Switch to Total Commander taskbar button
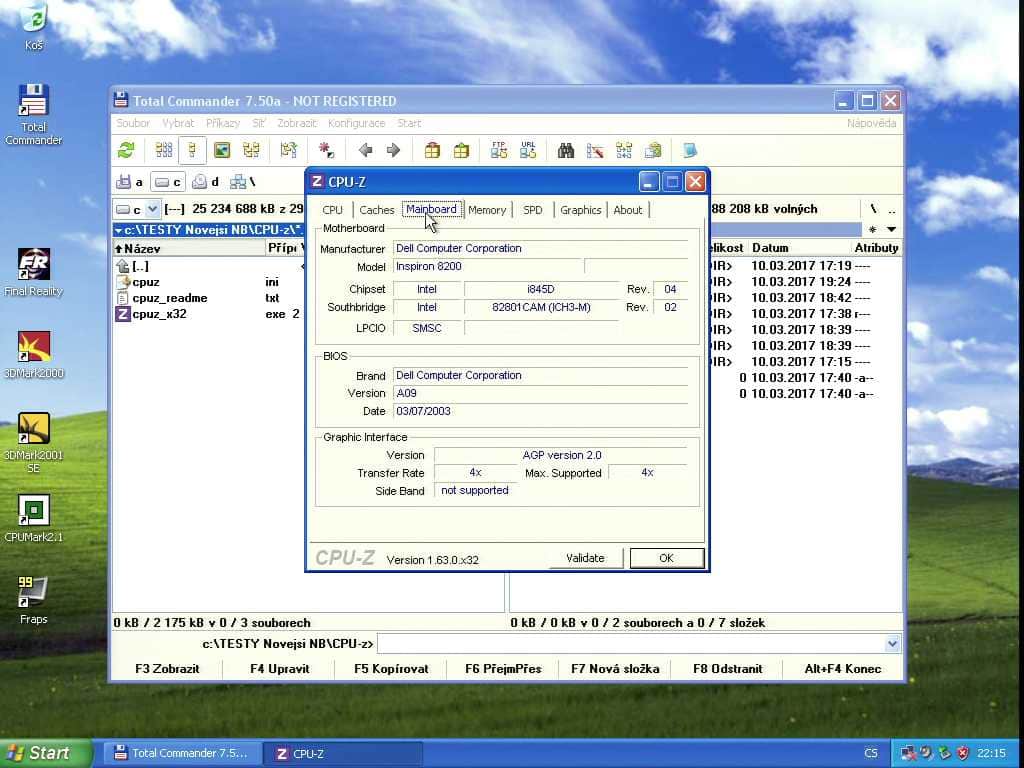Screen dimensions: 1024x768 (x=180, y=754)
